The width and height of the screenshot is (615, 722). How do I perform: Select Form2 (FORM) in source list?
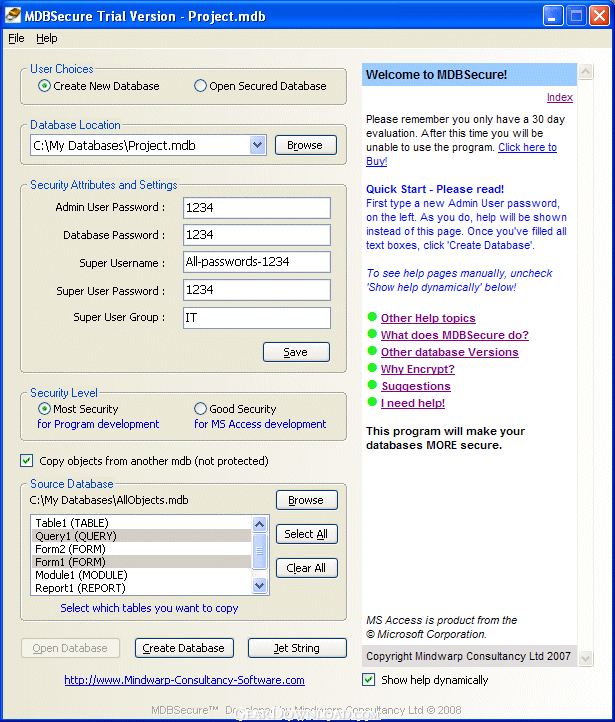coord(142,549)
